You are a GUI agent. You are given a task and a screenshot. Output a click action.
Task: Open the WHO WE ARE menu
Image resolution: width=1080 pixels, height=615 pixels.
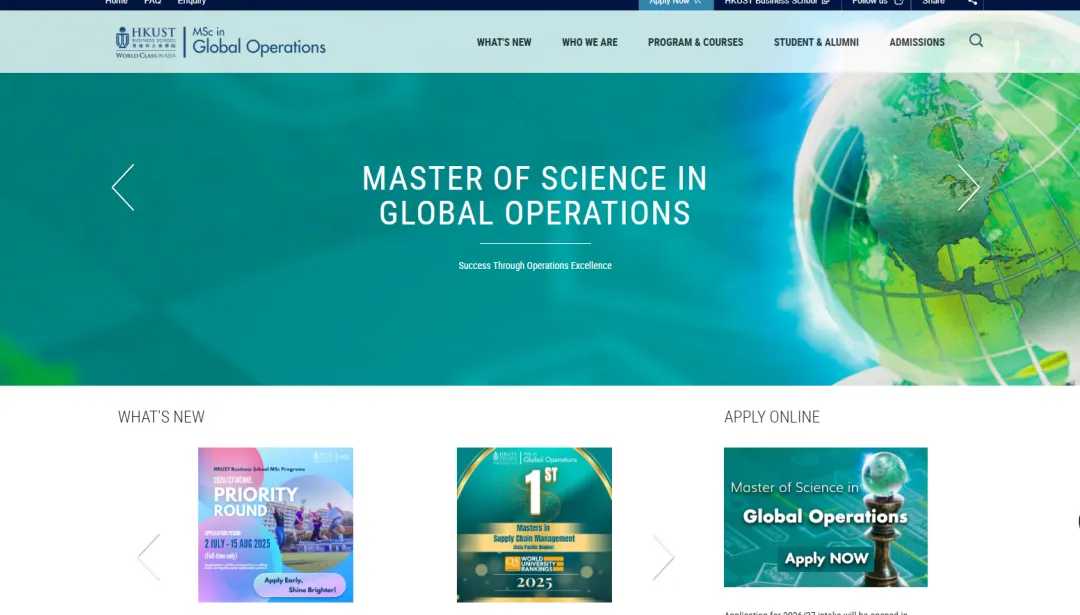[589, 42]
